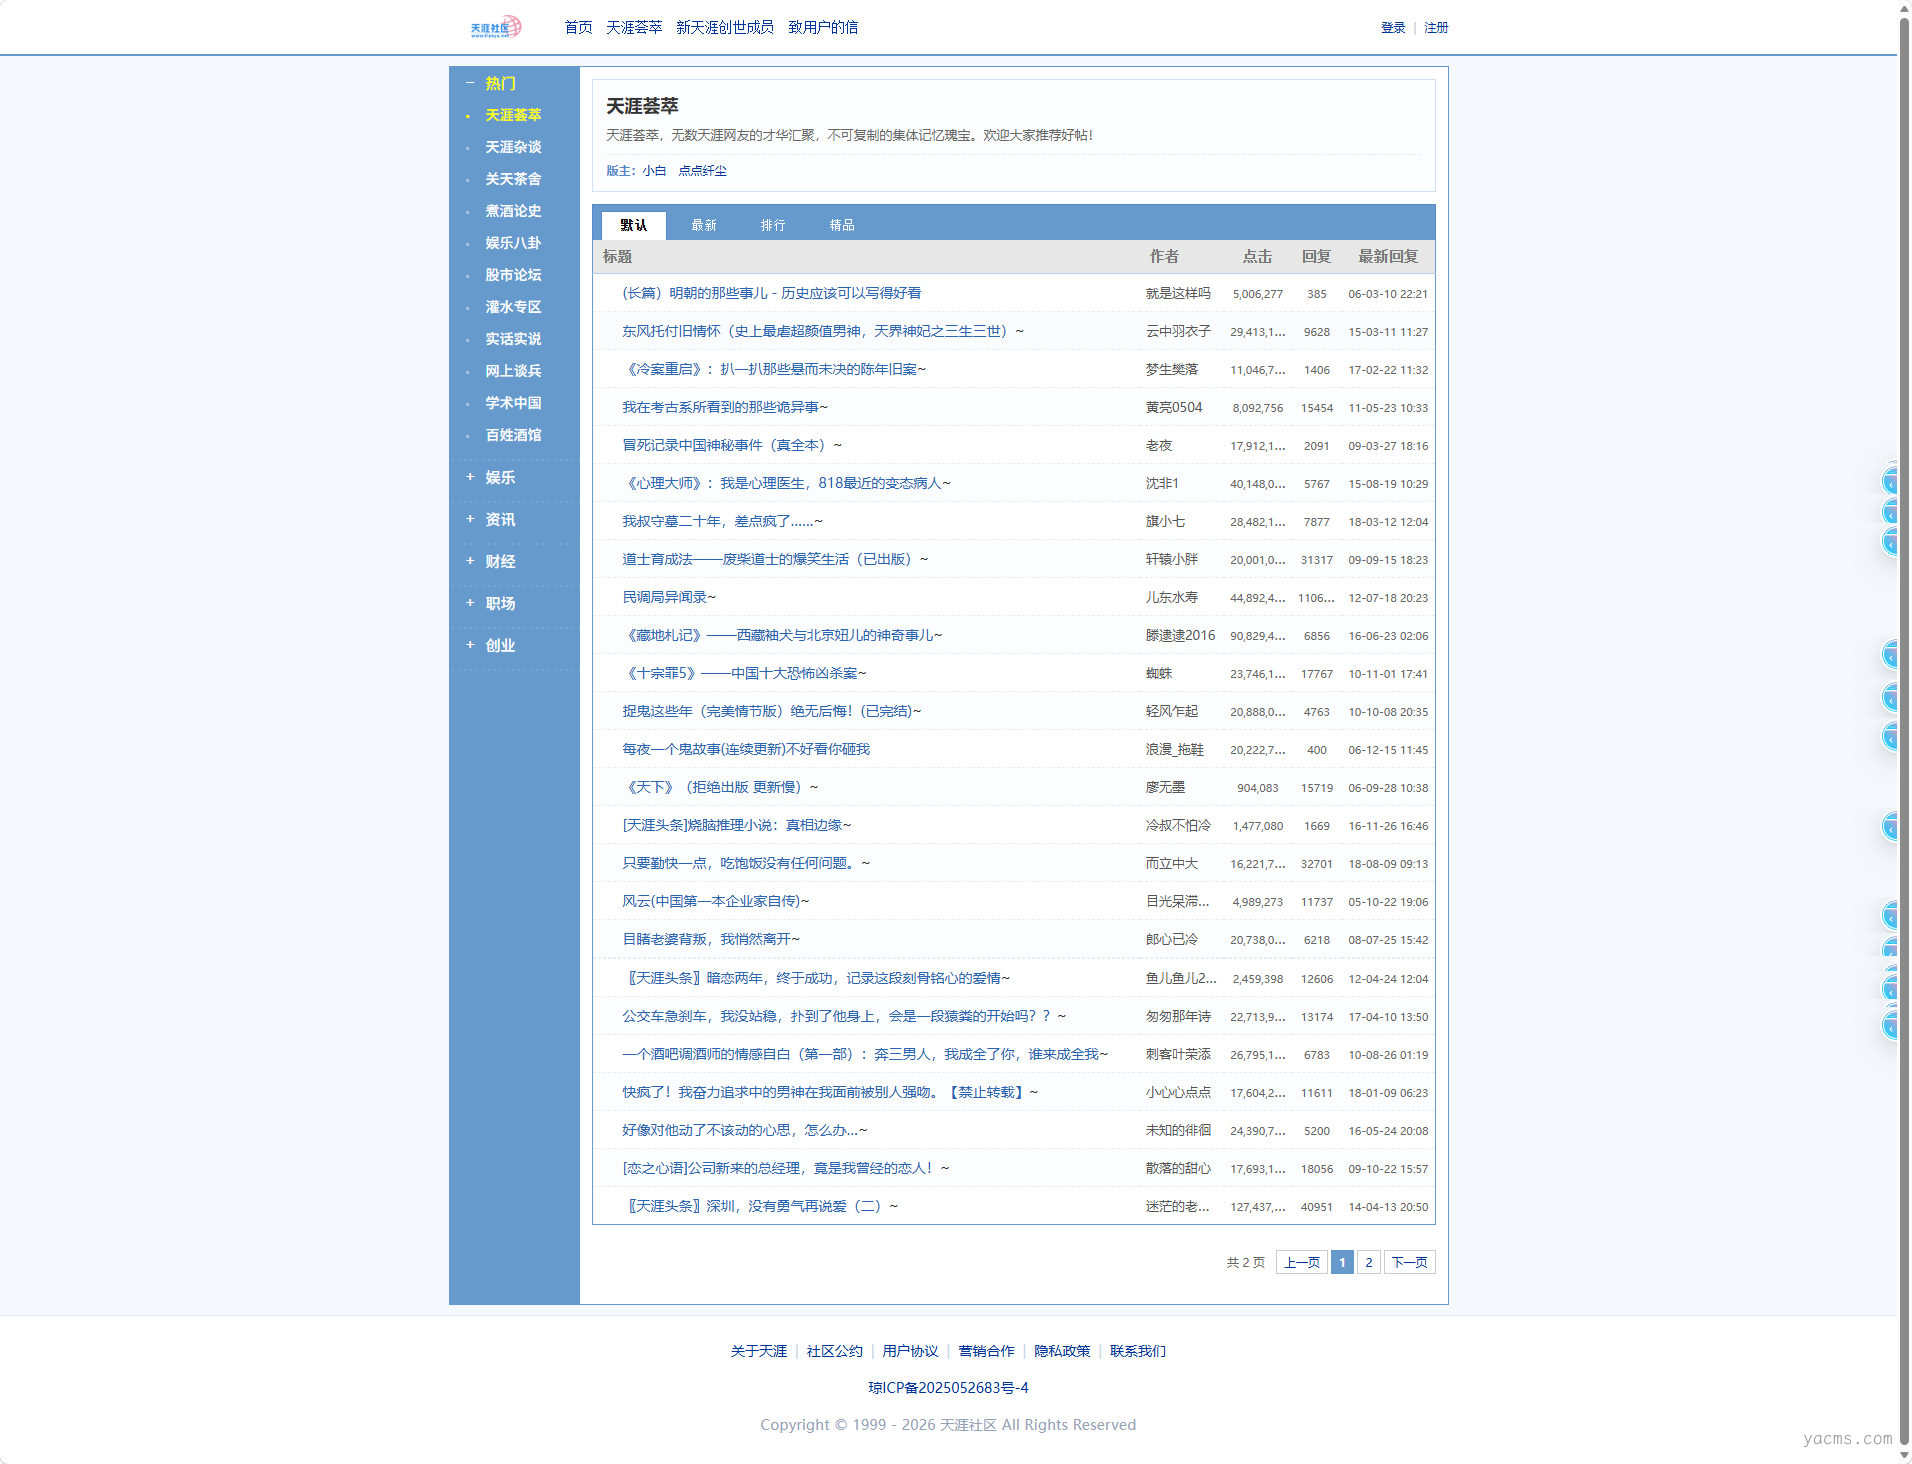Open author 儿东水寿 profile
The image size is (1912, 1464).
click(x=1171, y=597)
